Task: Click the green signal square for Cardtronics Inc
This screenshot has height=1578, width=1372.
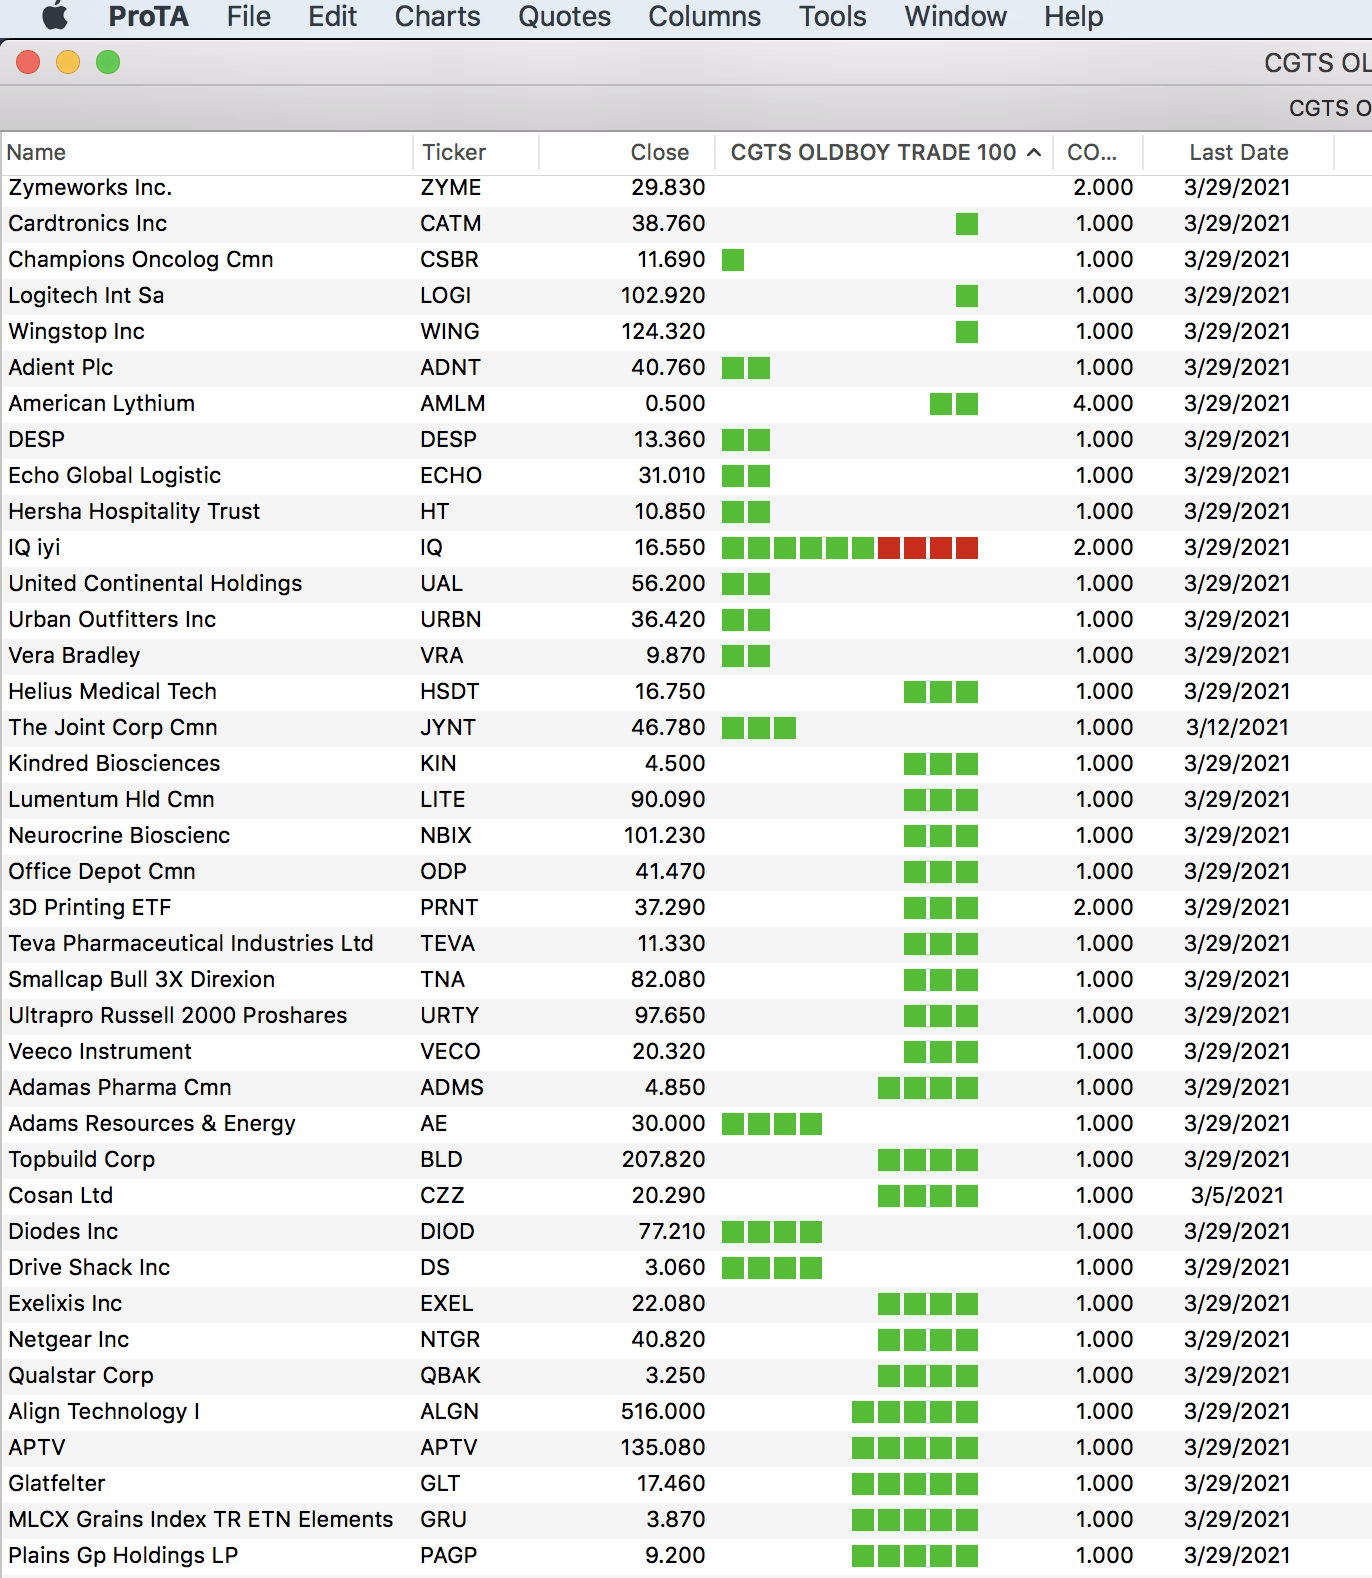Action: 967,224
